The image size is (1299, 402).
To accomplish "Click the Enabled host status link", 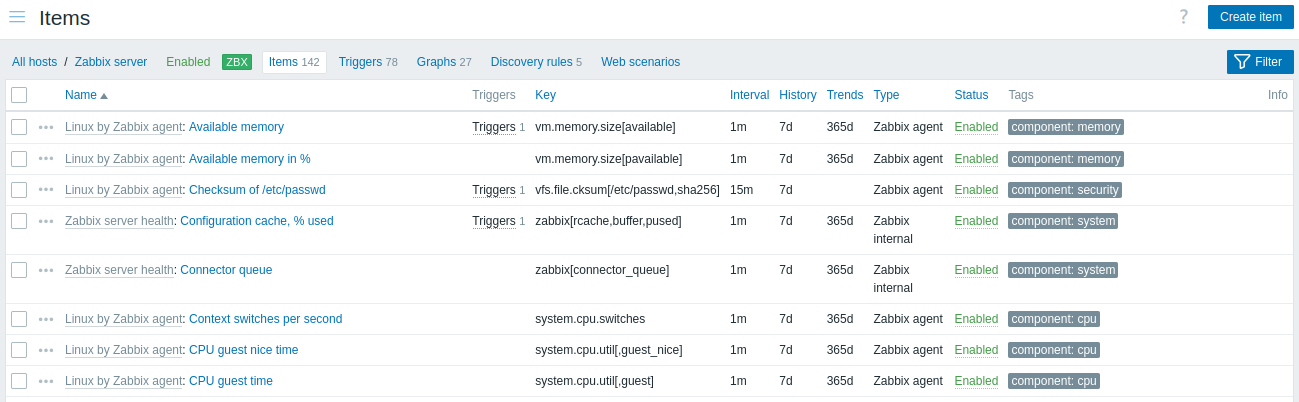I will click(x=188, y=62).
